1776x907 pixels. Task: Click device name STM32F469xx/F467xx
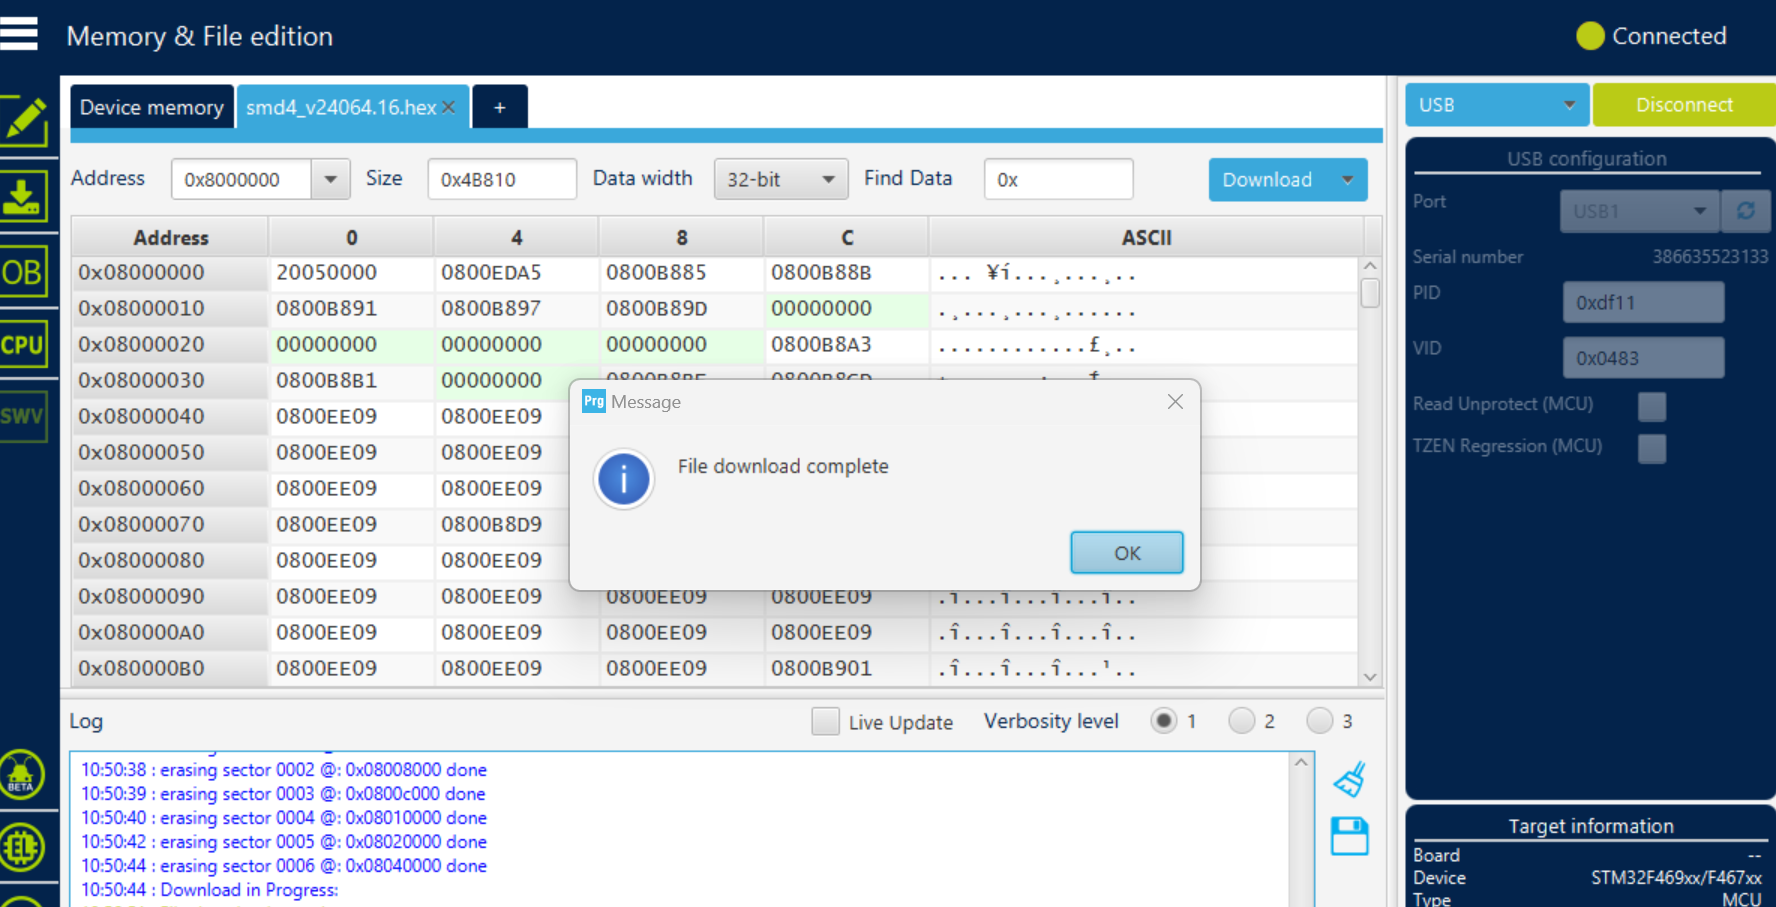(1678, 878)
